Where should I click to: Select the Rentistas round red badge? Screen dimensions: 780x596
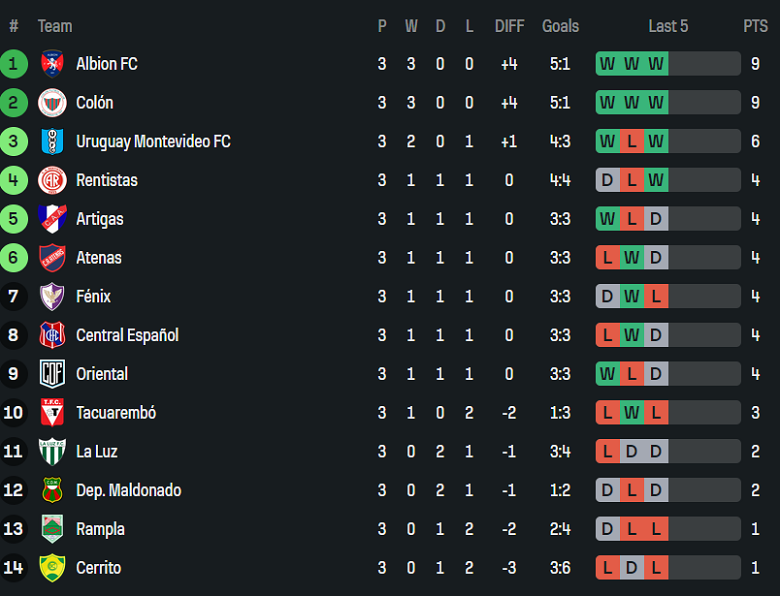52,180
